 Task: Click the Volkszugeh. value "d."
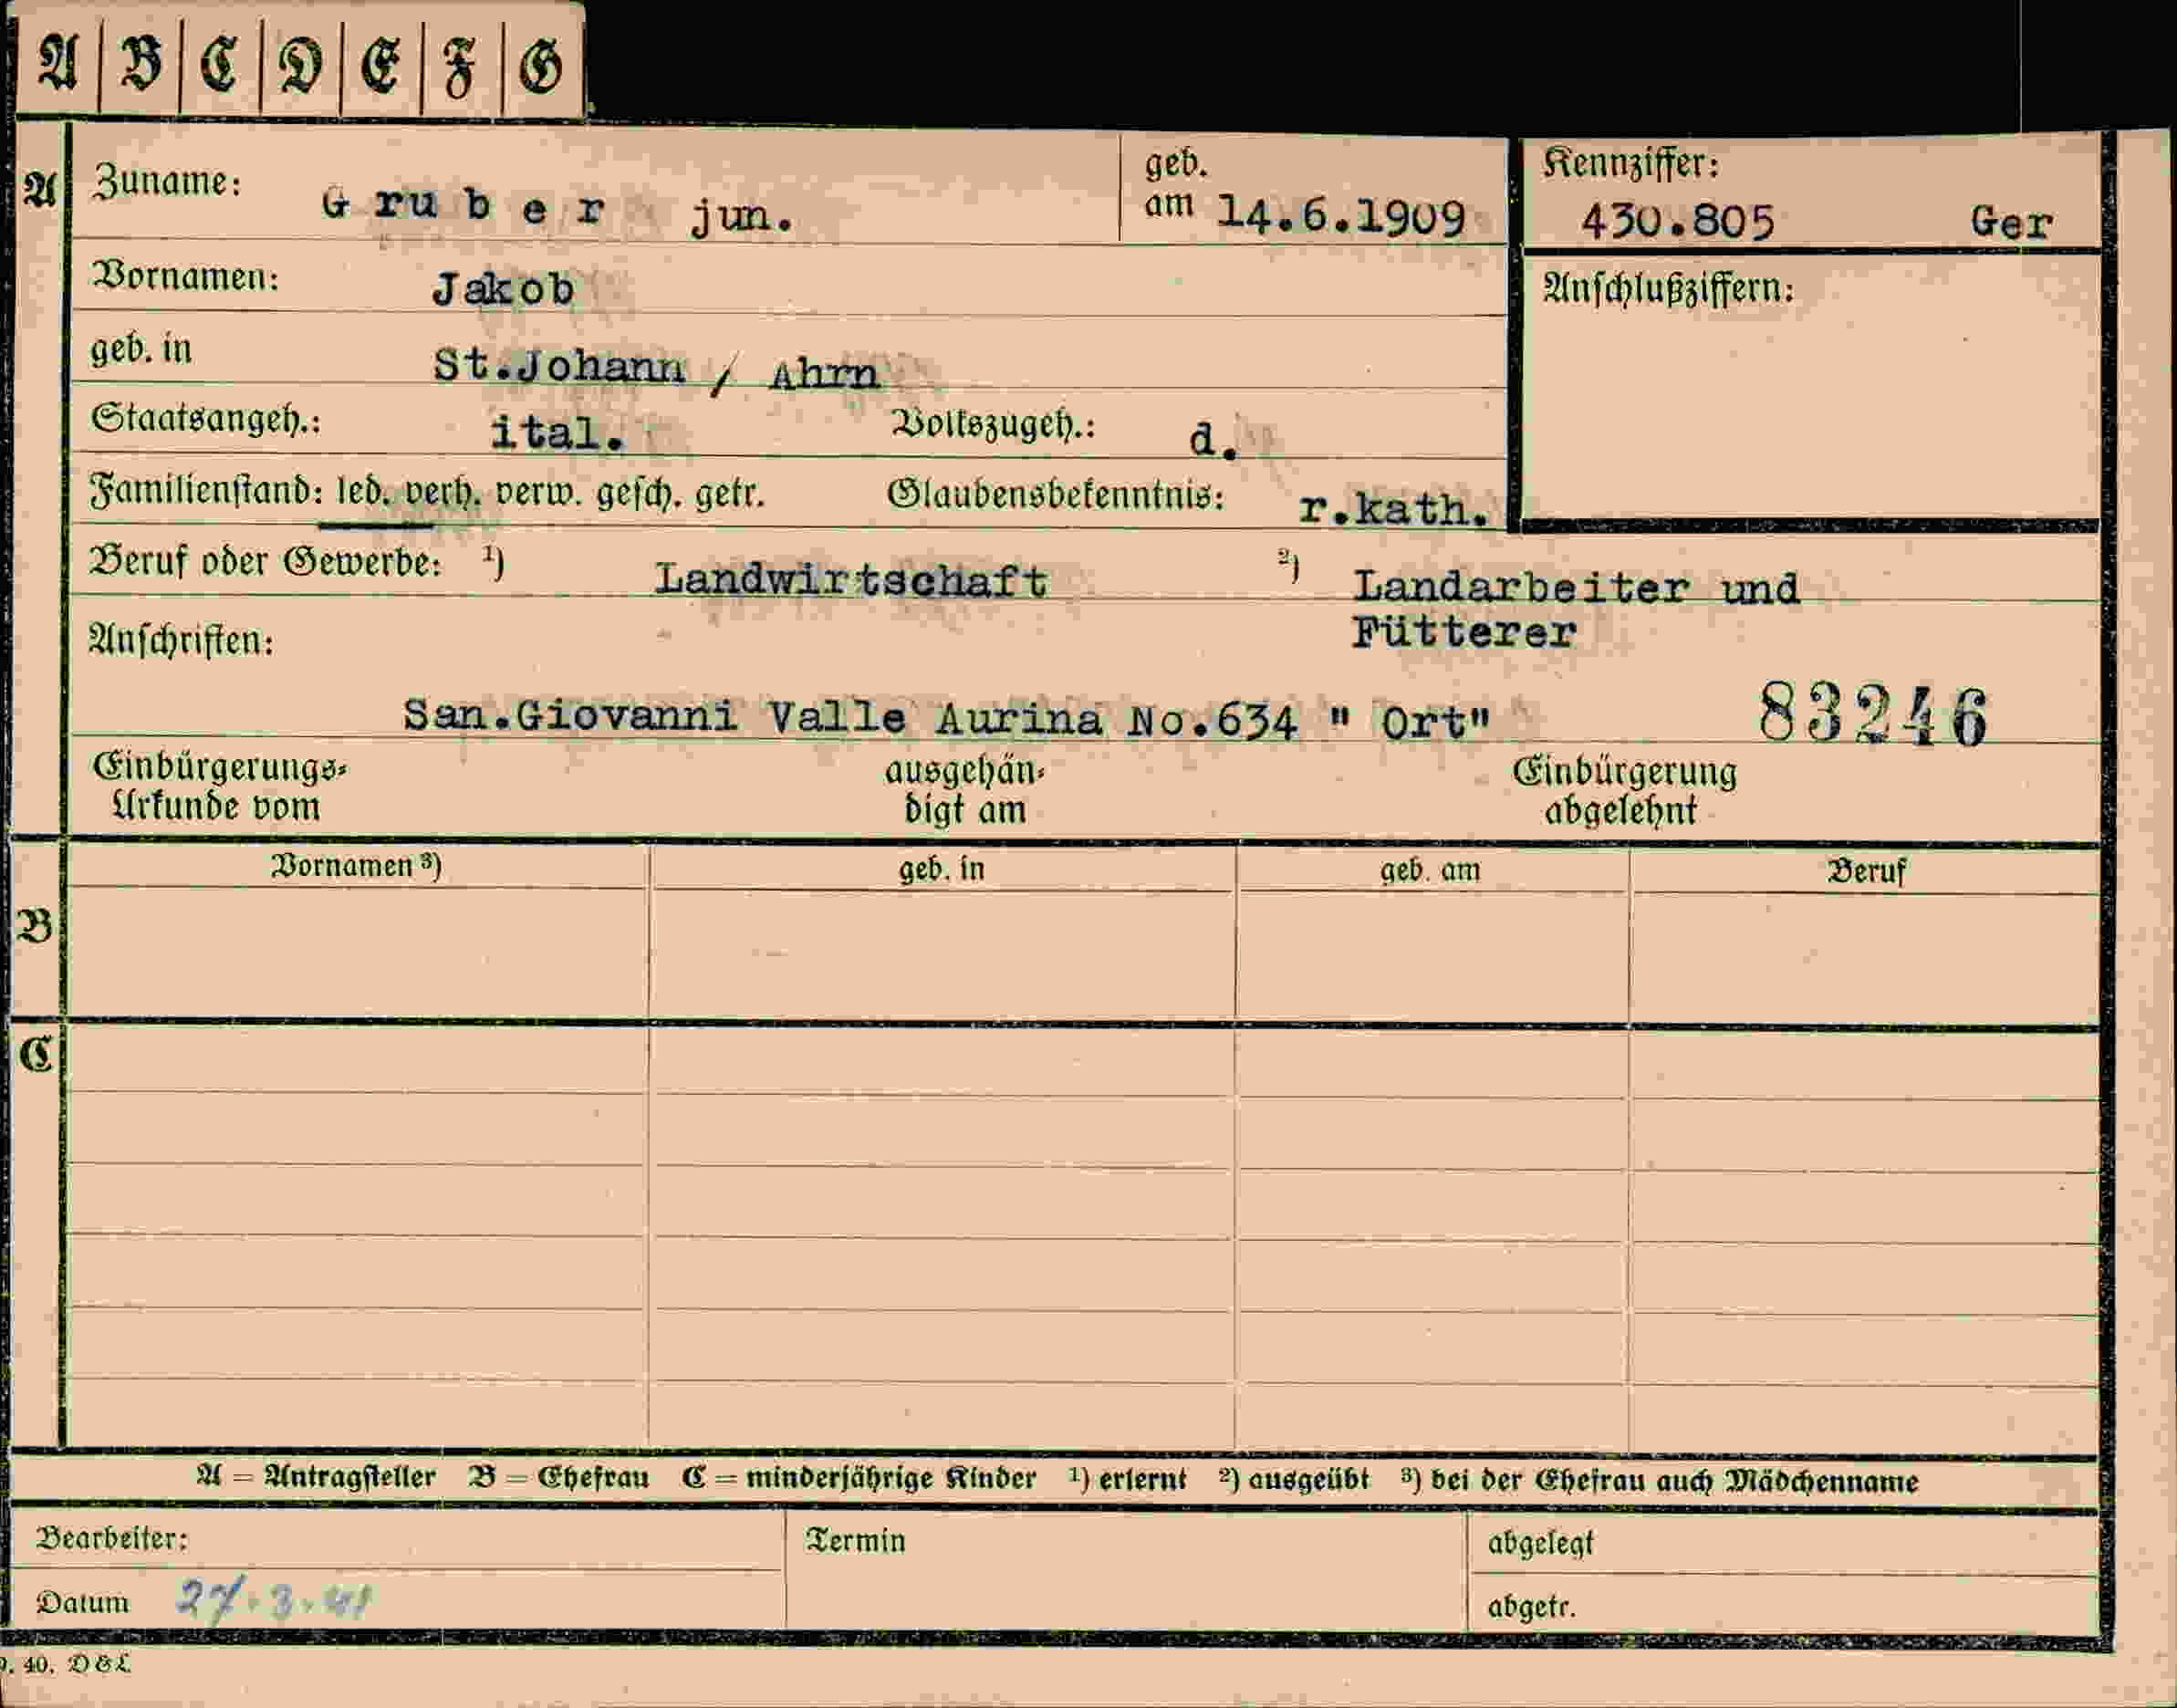1214,440
